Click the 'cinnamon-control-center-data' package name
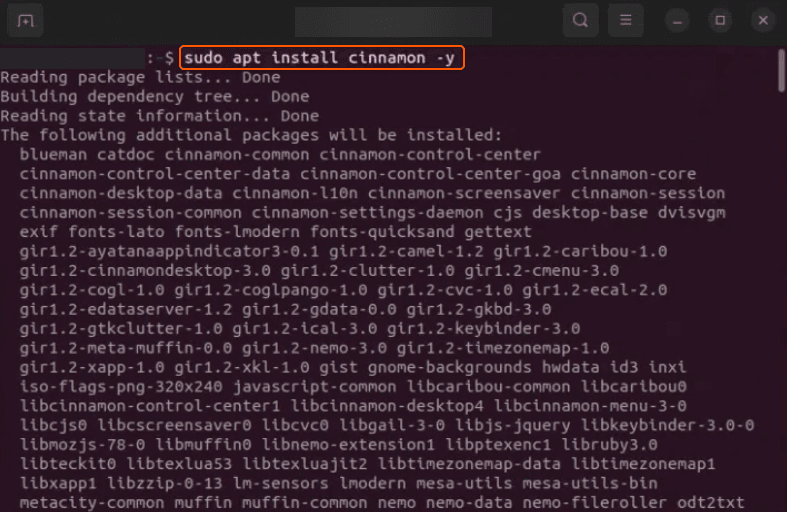Screen dimensions: 787x512 (155, 174)
